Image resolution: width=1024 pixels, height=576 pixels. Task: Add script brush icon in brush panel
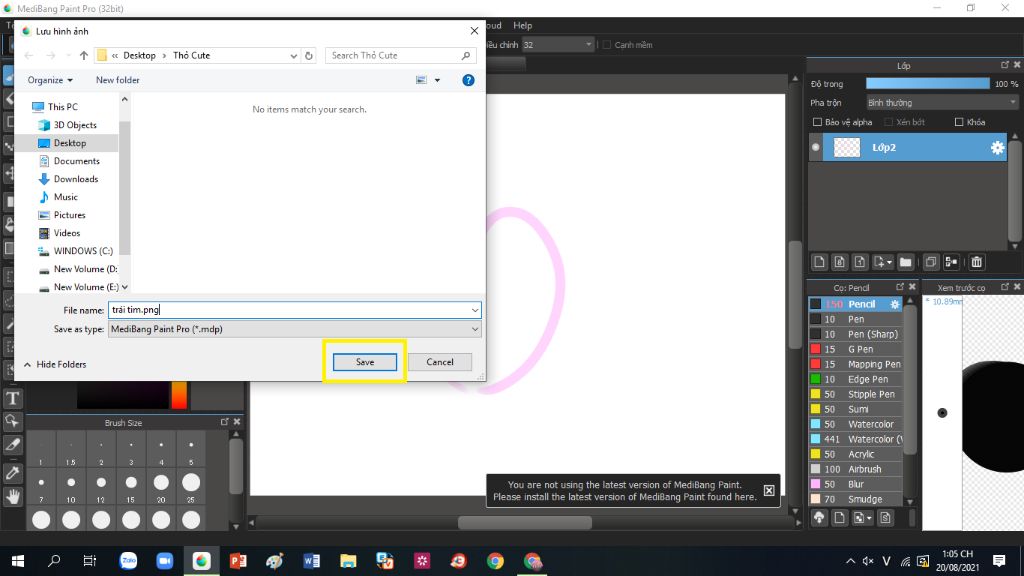[886, 518]
